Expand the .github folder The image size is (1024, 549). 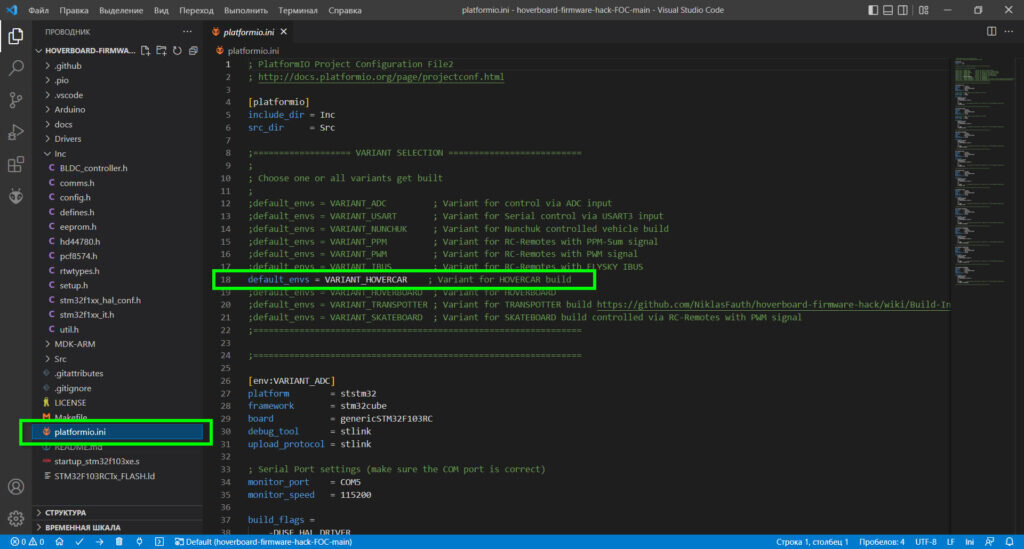click(x=118, y=65)
